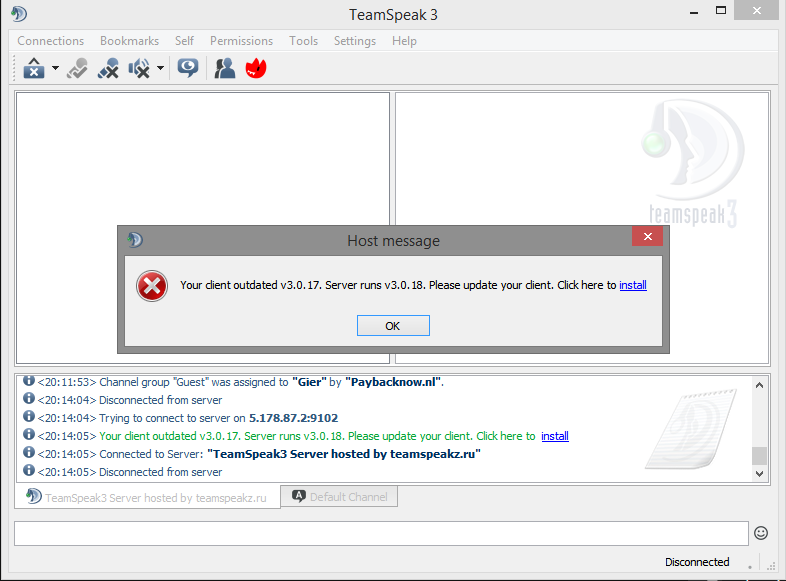Minimize the TeamSpeak 3 window
The height and width of the screenshot is (581, 786).
694,12
